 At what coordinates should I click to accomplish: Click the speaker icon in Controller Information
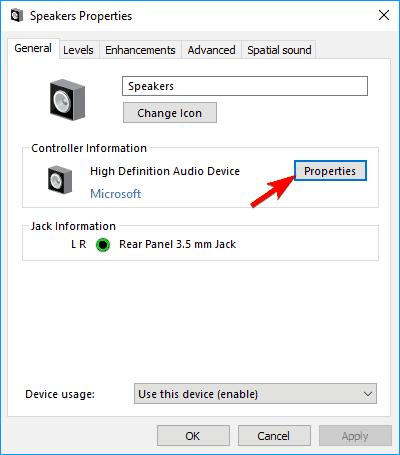coord(60,180)
